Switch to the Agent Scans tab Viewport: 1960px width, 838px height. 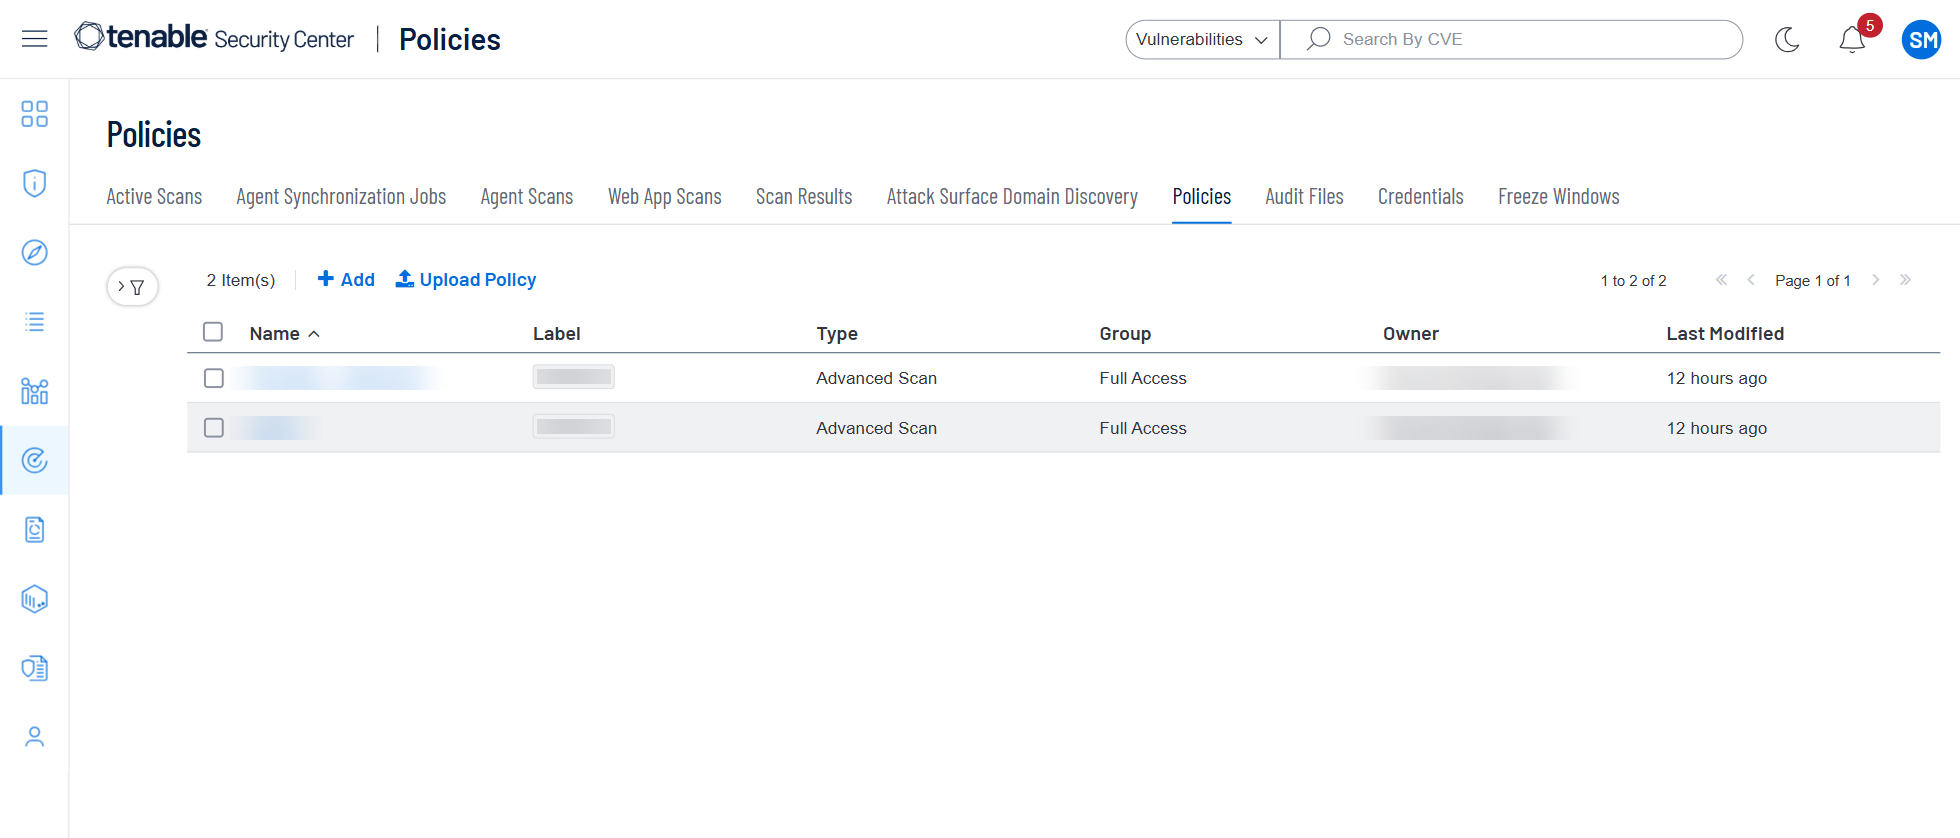(x=527, y=197)
